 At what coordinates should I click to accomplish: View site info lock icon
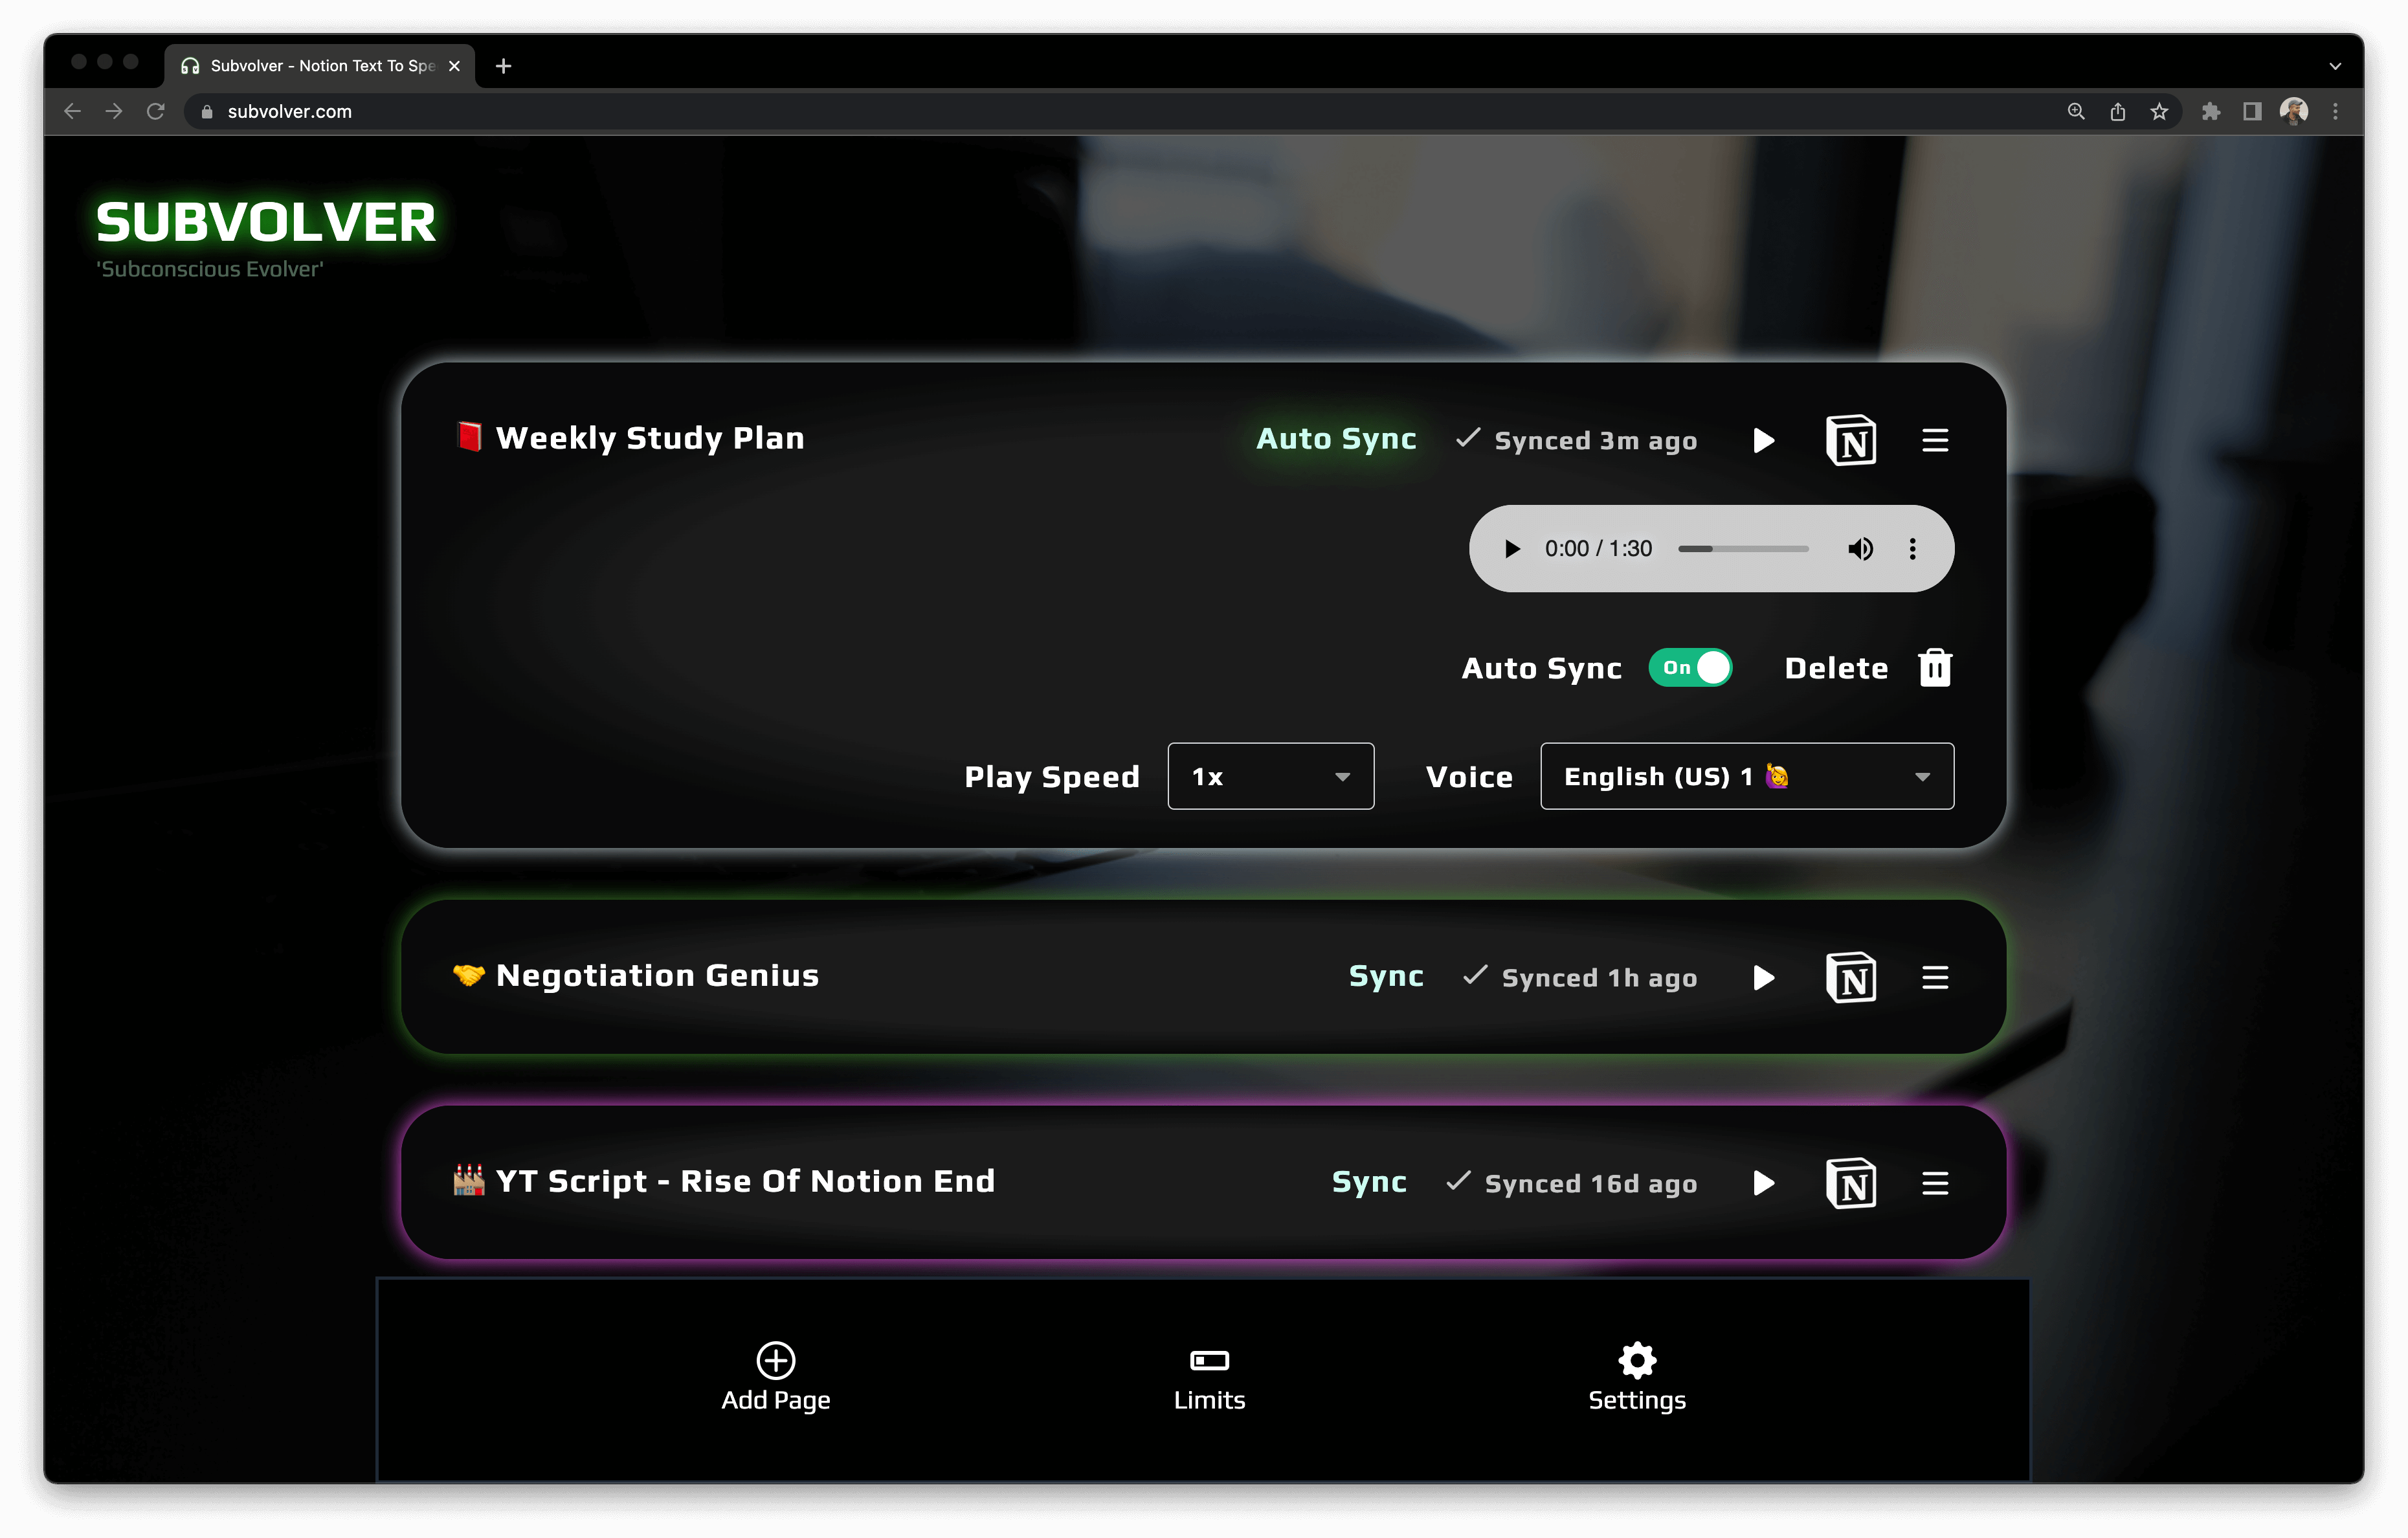tap(207, 112)
